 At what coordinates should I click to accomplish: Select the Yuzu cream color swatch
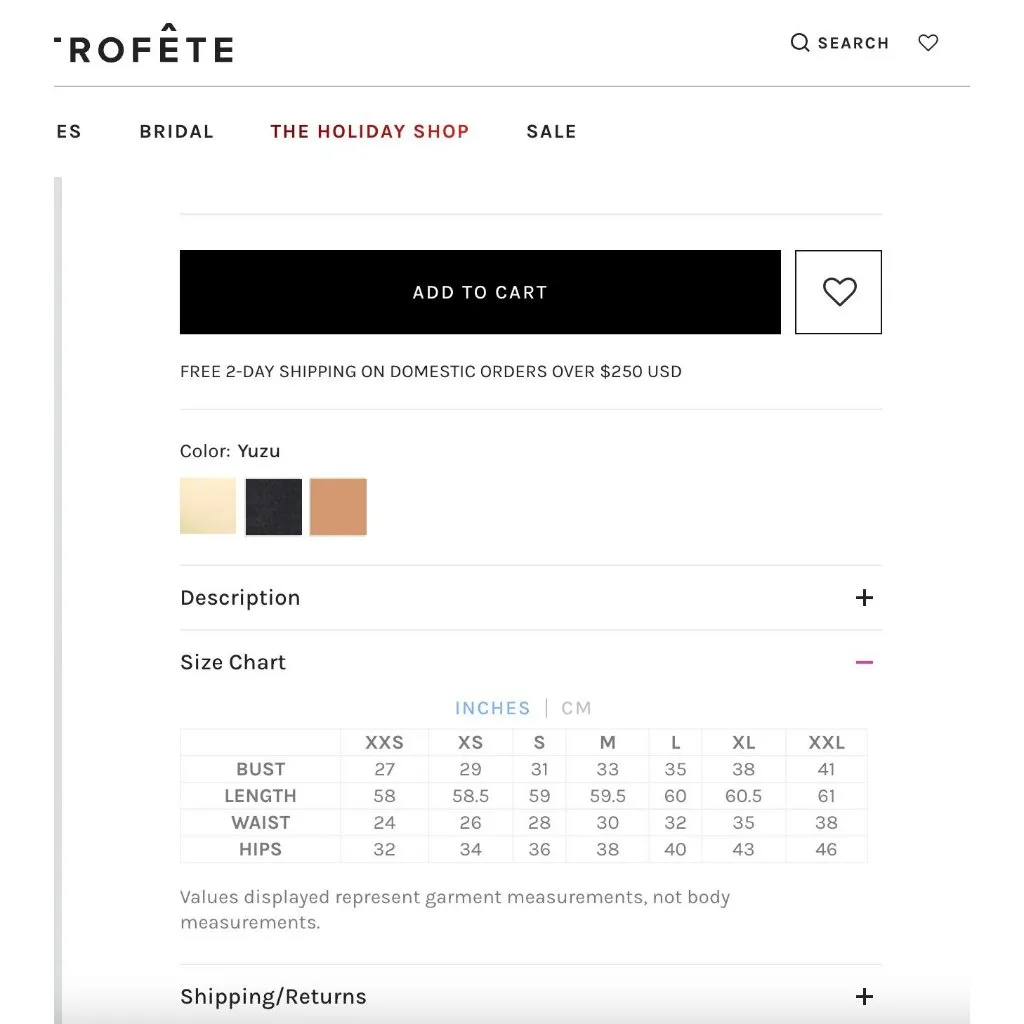pyautogui.click(x=208, y=506)
